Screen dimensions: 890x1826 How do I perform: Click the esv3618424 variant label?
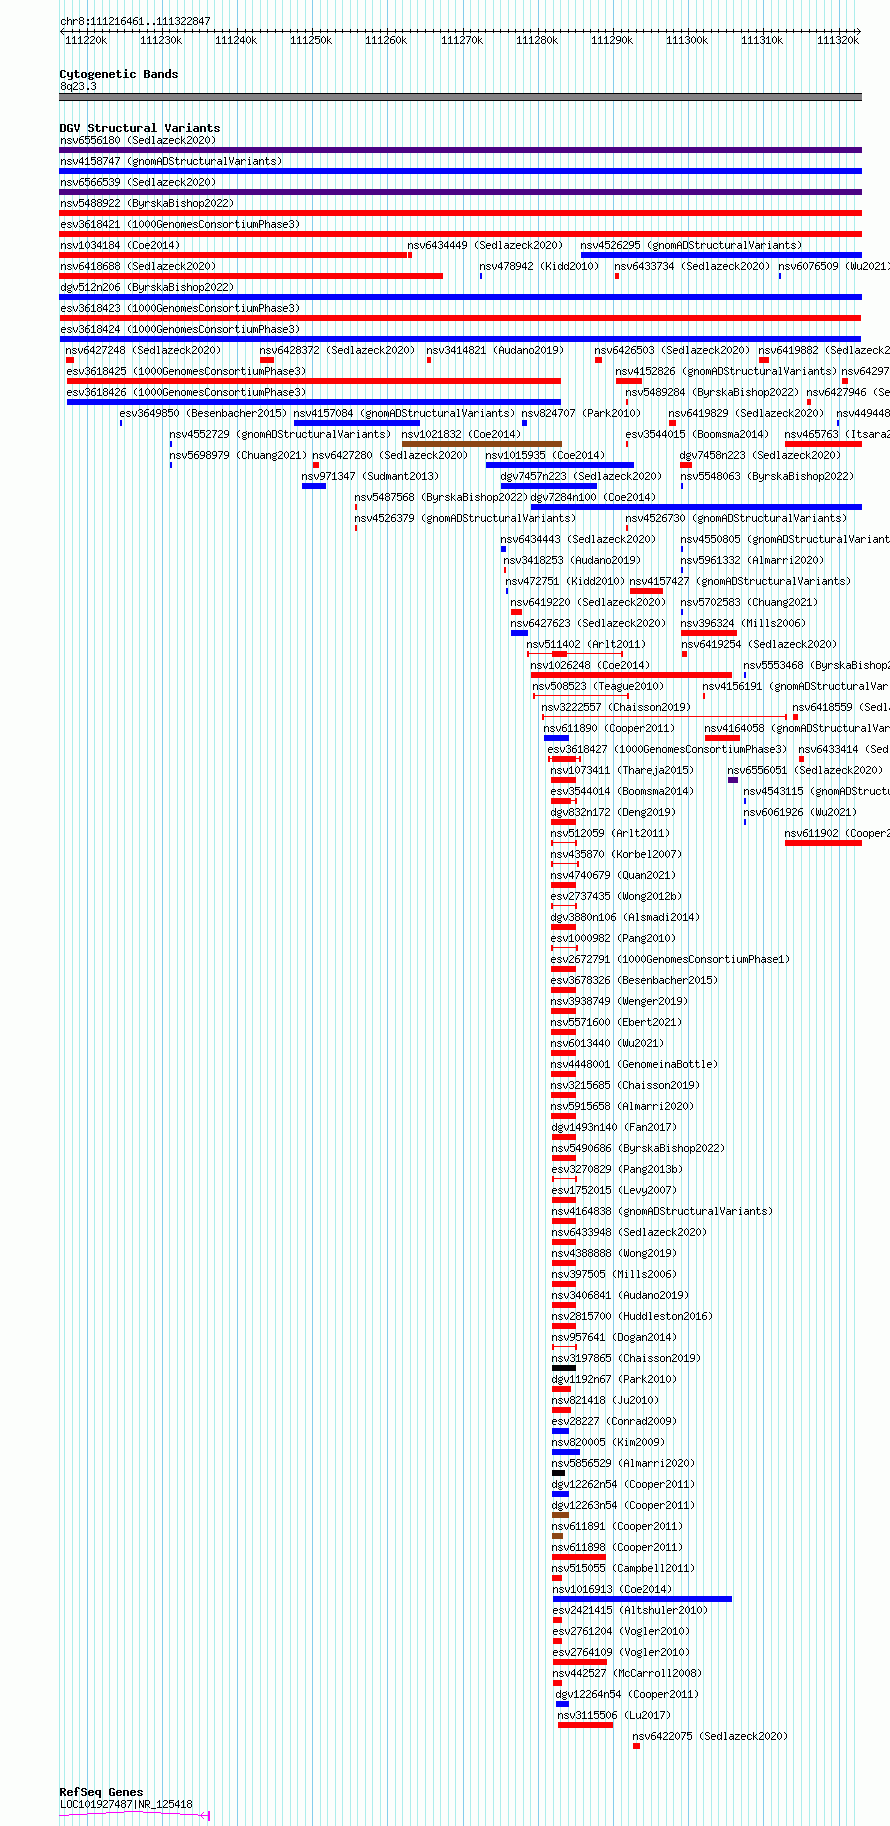pyautogui.click(x=180, y=329)
